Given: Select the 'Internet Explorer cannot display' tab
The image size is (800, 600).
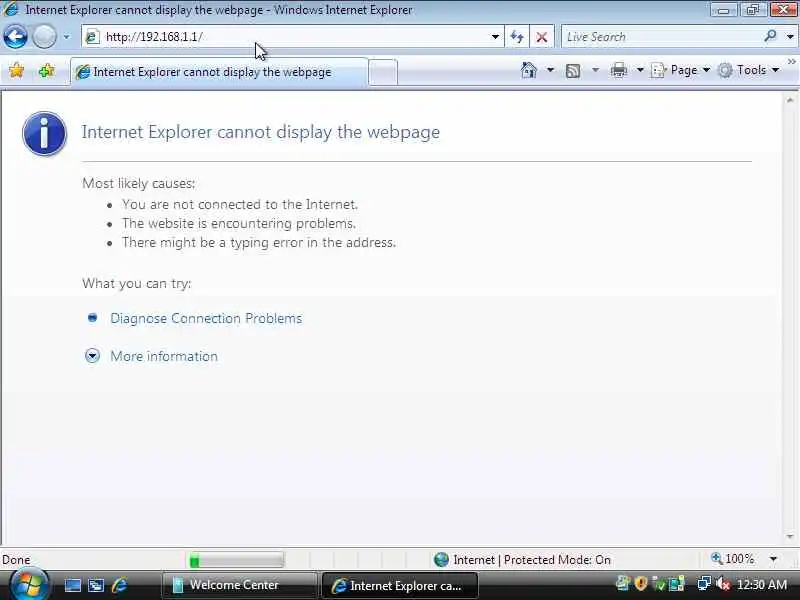Looking at the screenshot, I should (219, 72).
